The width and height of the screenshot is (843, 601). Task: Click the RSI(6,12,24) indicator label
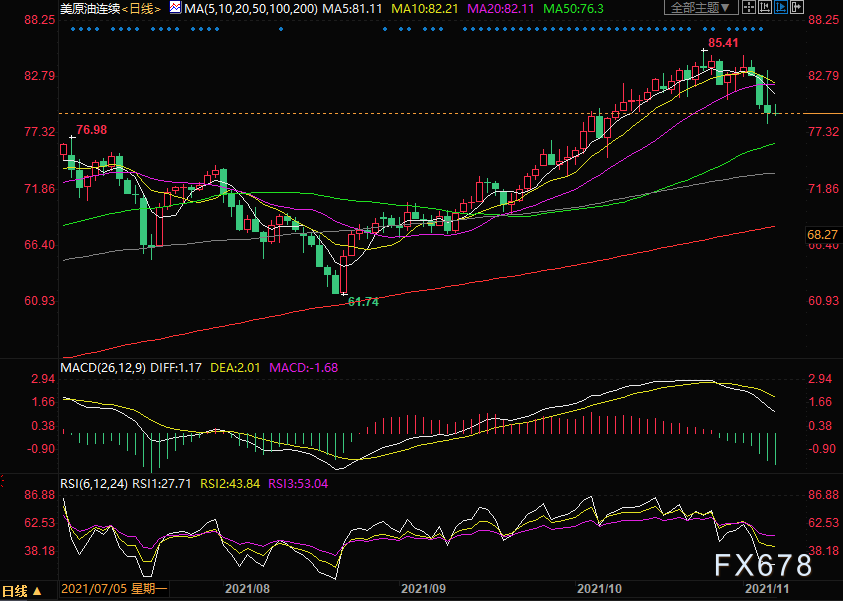94,483
